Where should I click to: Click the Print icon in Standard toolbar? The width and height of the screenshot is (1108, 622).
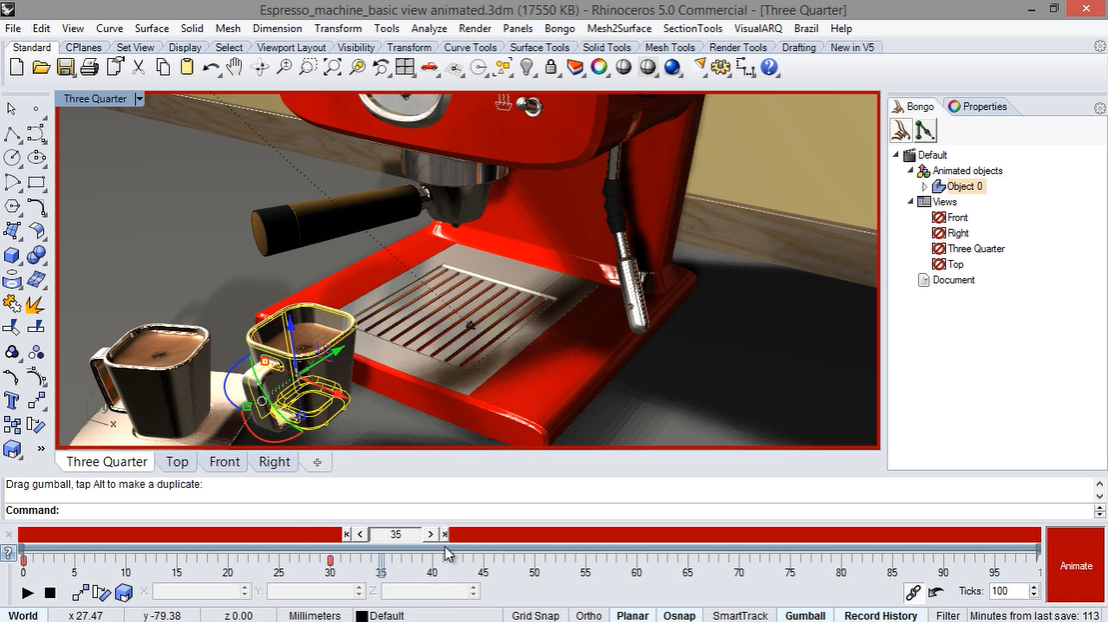click(90, 67)
